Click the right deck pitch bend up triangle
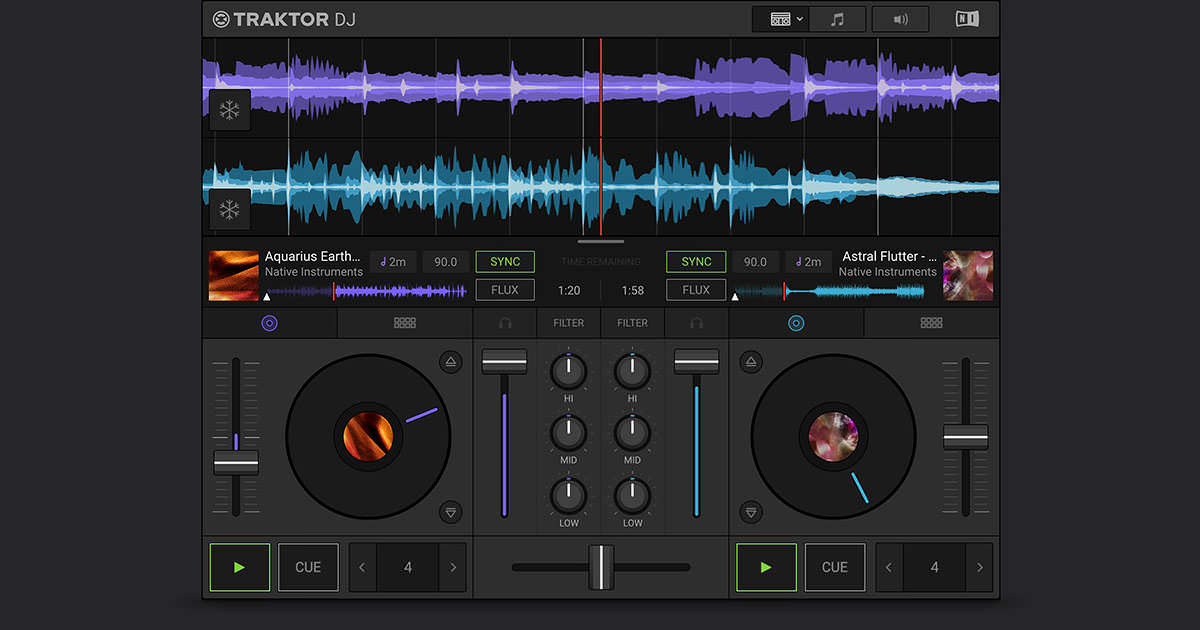 pos(752,362)
